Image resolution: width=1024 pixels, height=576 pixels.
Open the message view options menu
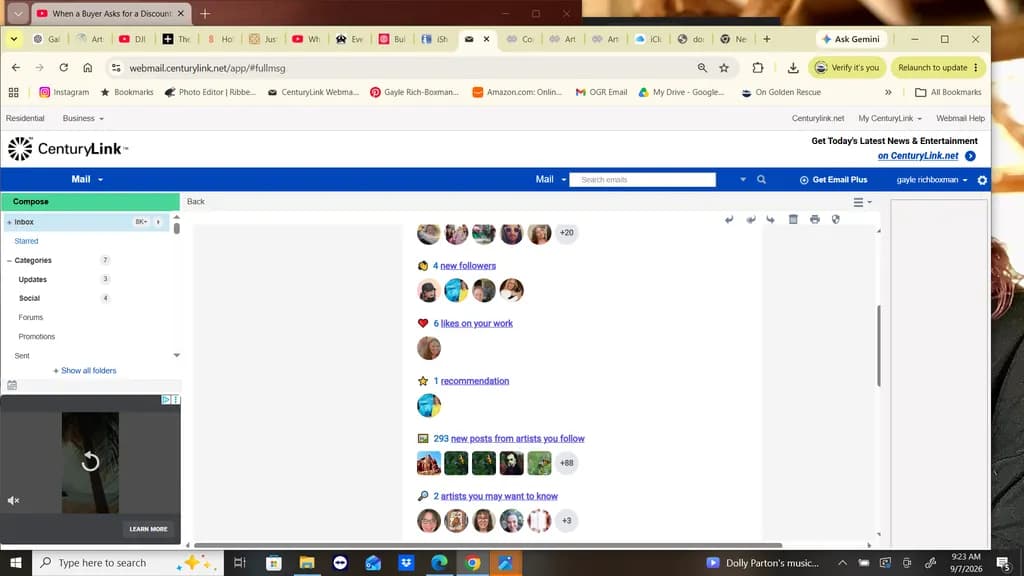862,202
